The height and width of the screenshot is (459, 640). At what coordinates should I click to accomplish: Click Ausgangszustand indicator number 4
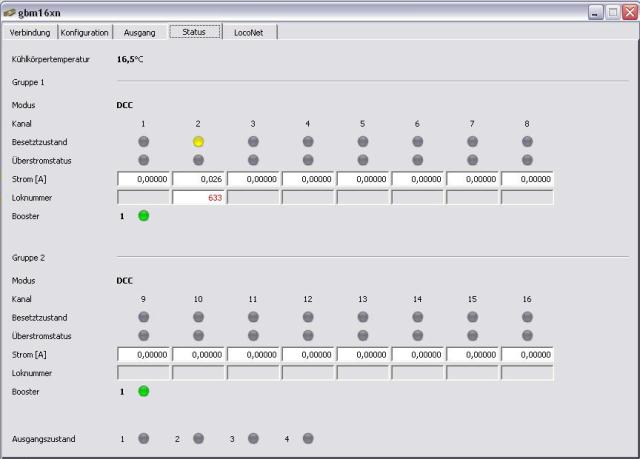(308, 438)
